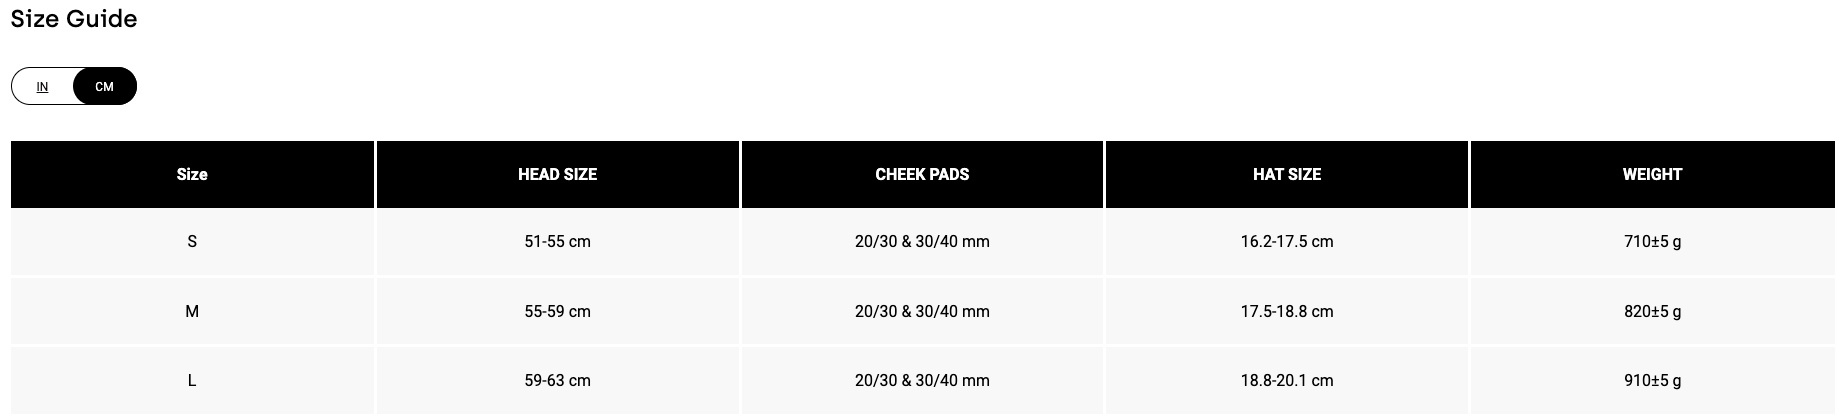Click the 710±5 g weight cell
The width and height of the screenshot is (1846, 419).
click(1652, 241)
